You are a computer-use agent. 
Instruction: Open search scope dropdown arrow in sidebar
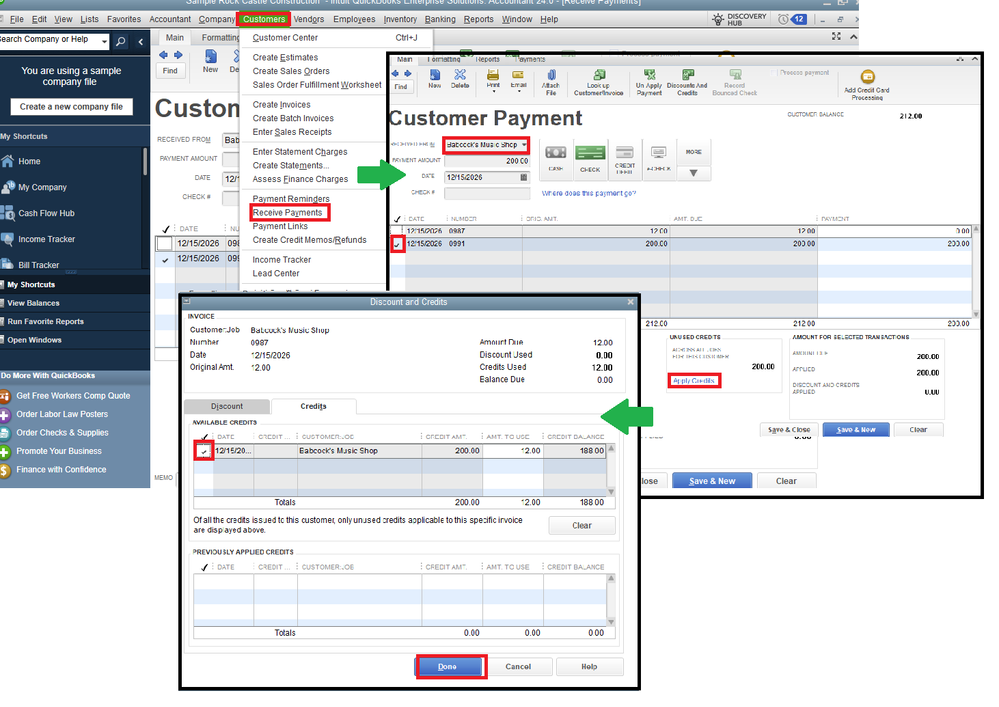[x=104, y=41]
